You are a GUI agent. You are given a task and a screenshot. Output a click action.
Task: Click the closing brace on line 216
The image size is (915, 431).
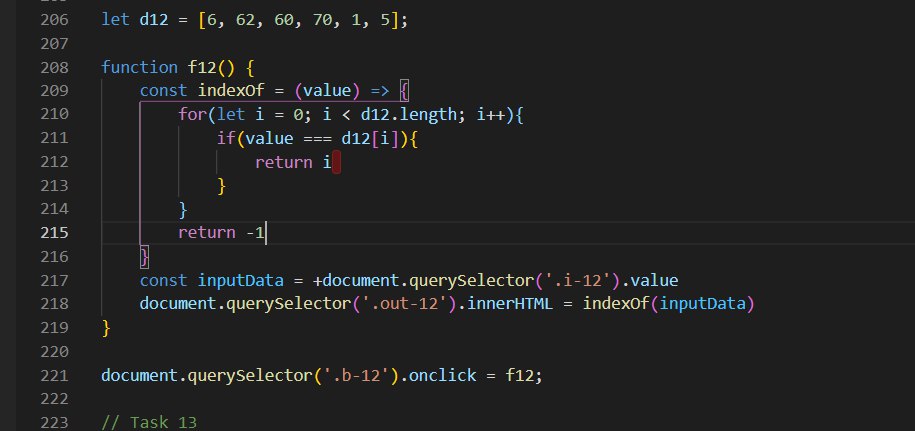pos(145,257)
